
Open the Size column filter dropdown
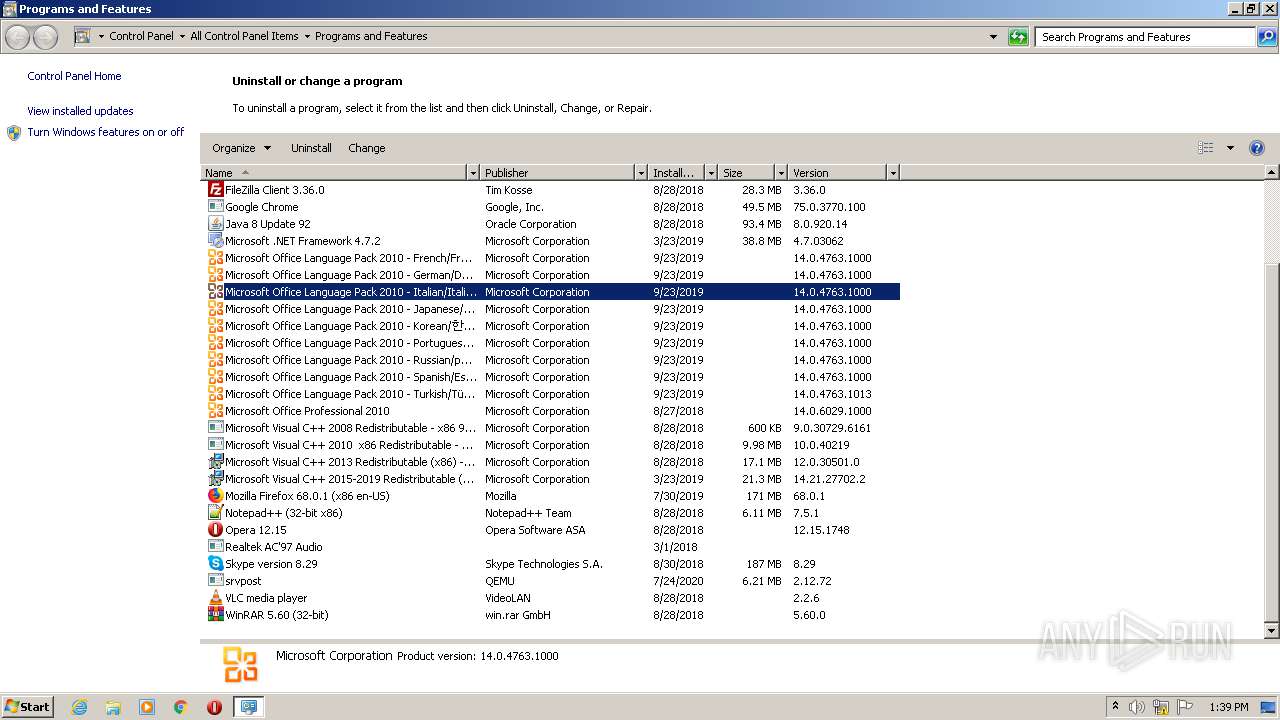pyautogui.click(x=781, y=173)
